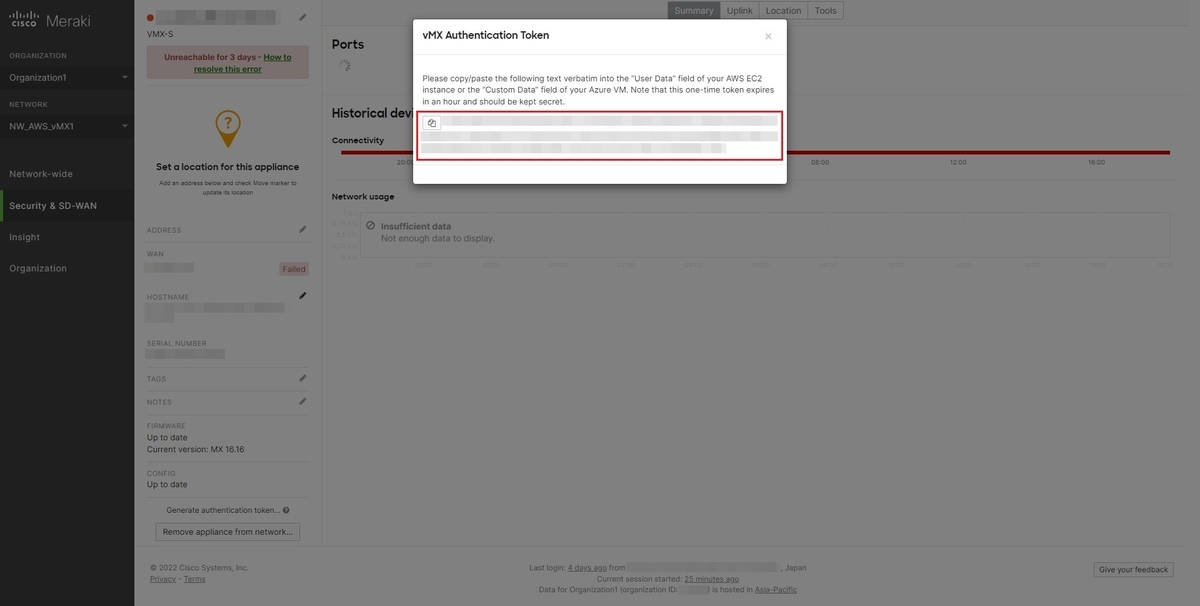The image size is (1200, 606).
Task: Edit the Address field pencil icon
Action: click(303, 230)
